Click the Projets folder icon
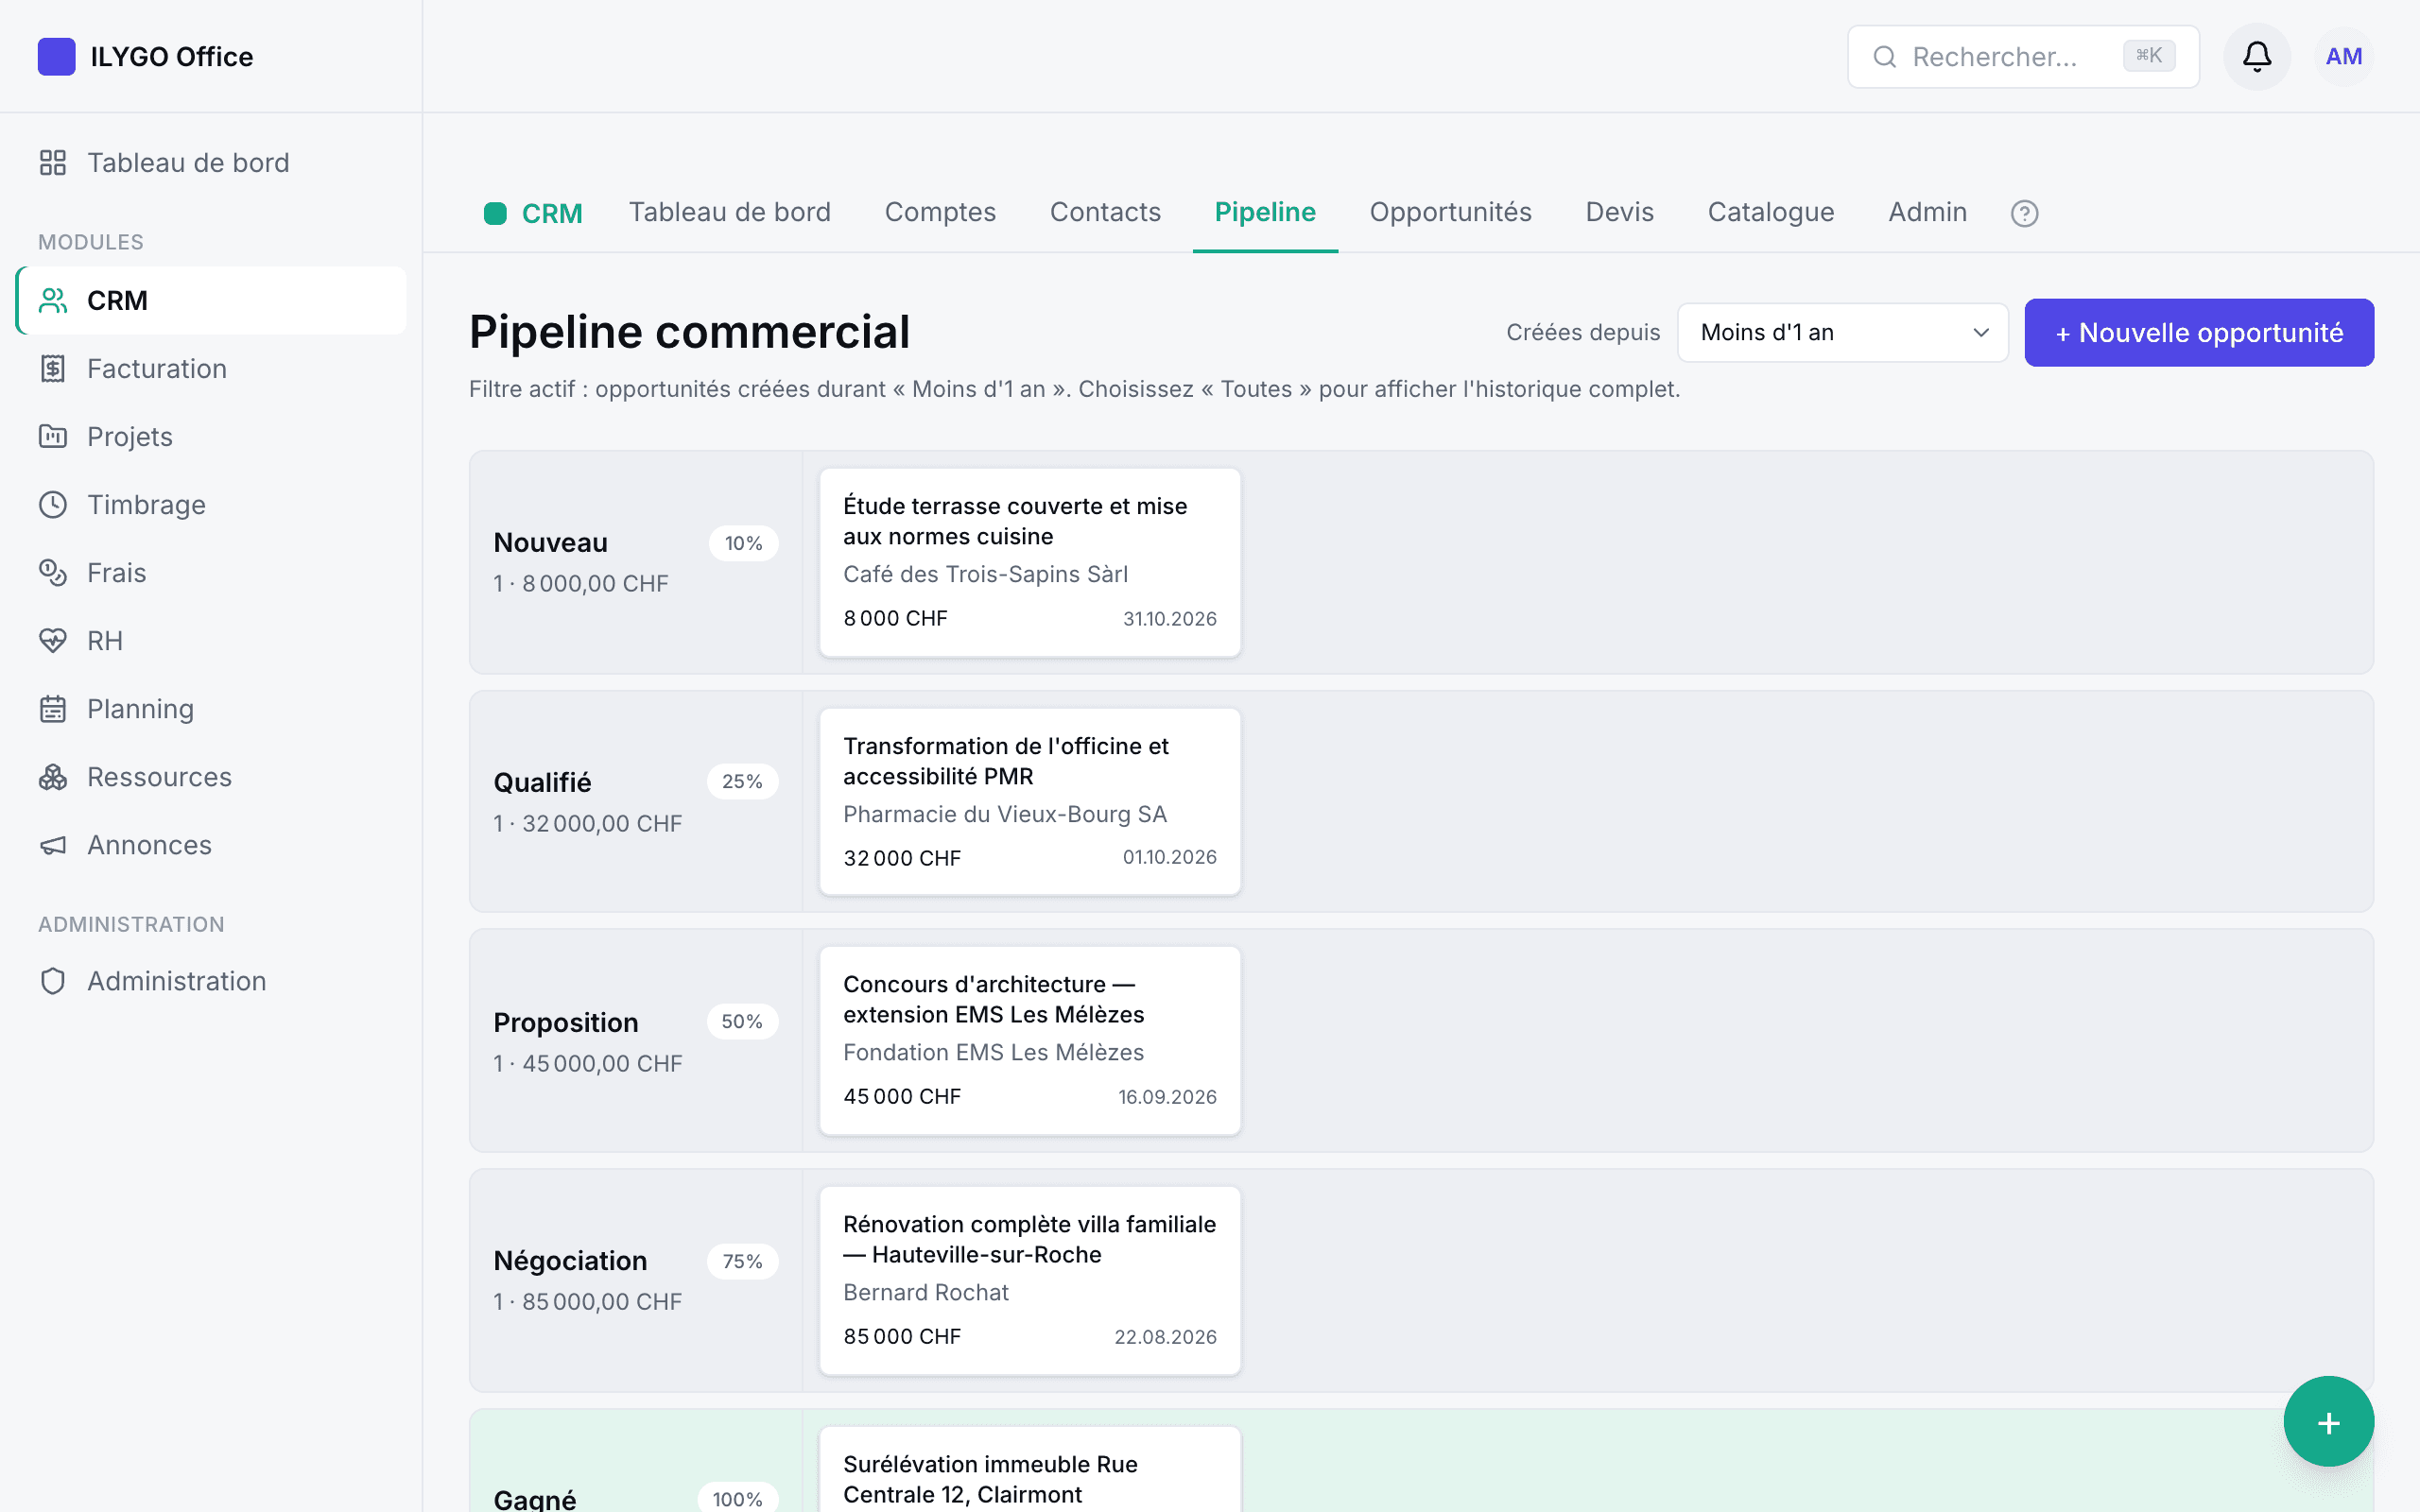 (x=53, y=436)
